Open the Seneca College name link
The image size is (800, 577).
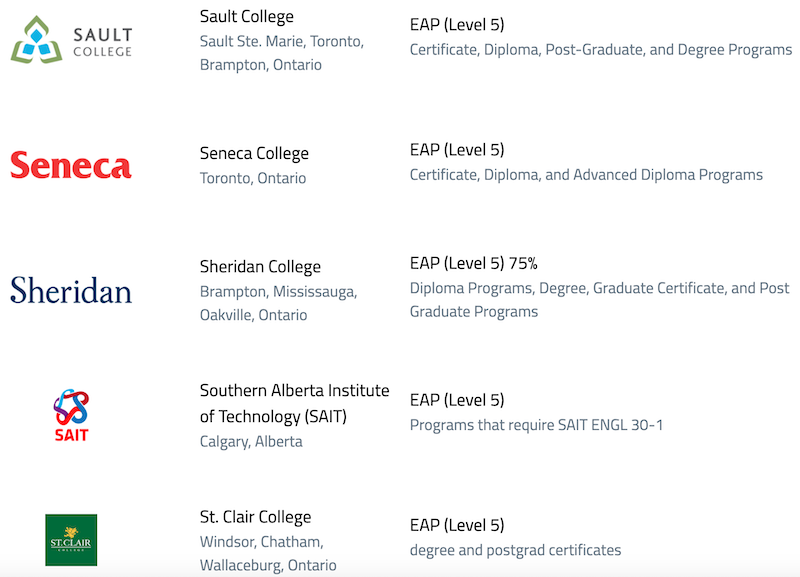click(254, 153)
